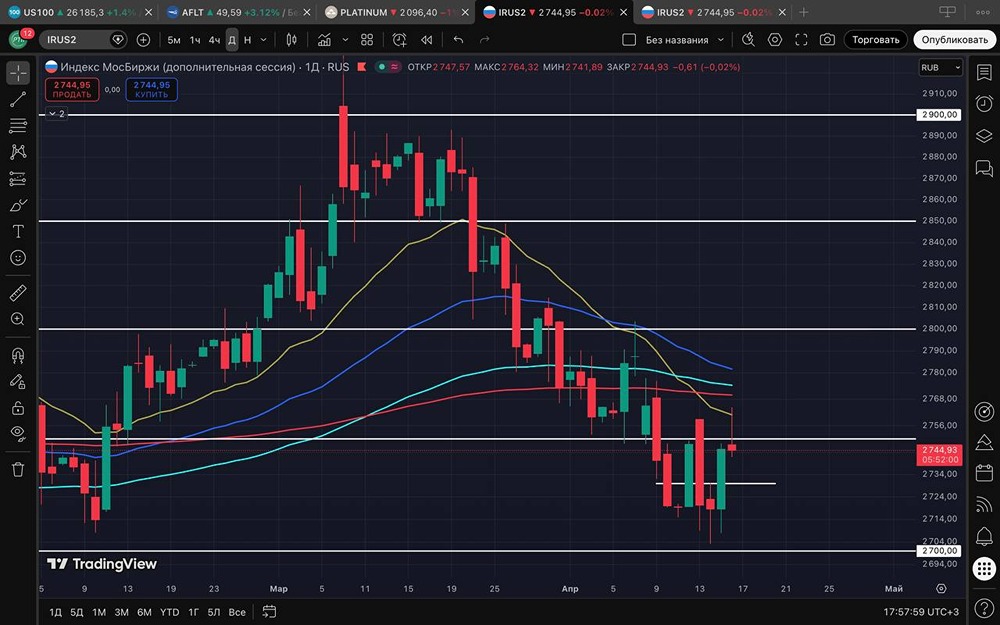Open a new browser tab
Screen dimensions: 1000x625
tap(804, 12)
